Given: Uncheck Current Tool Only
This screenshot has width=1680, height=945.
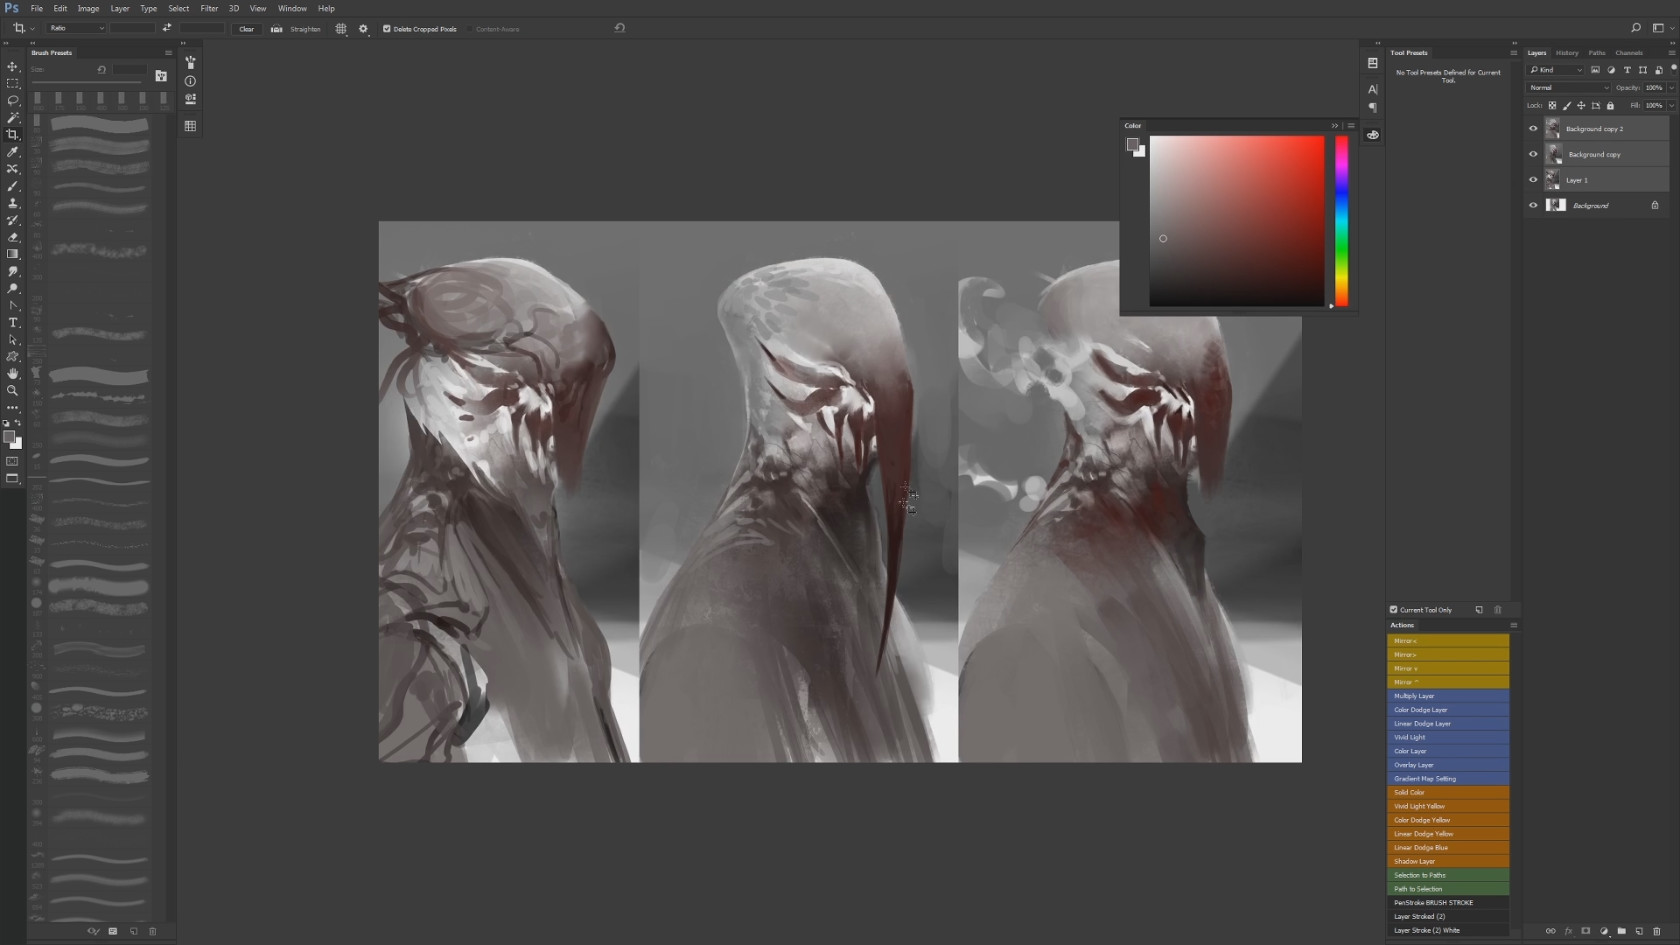Looking at the screenshot, I should point(1394,610).
